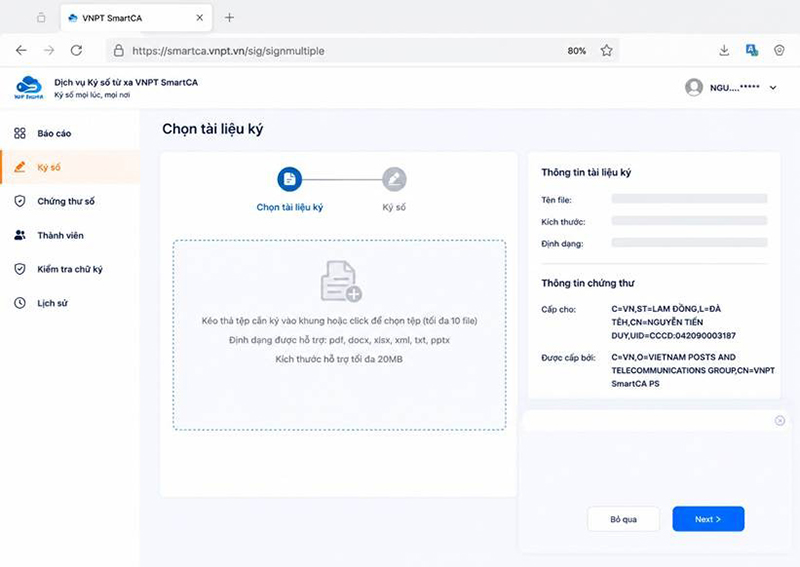Open the browser downloads icon

point(724,51)
